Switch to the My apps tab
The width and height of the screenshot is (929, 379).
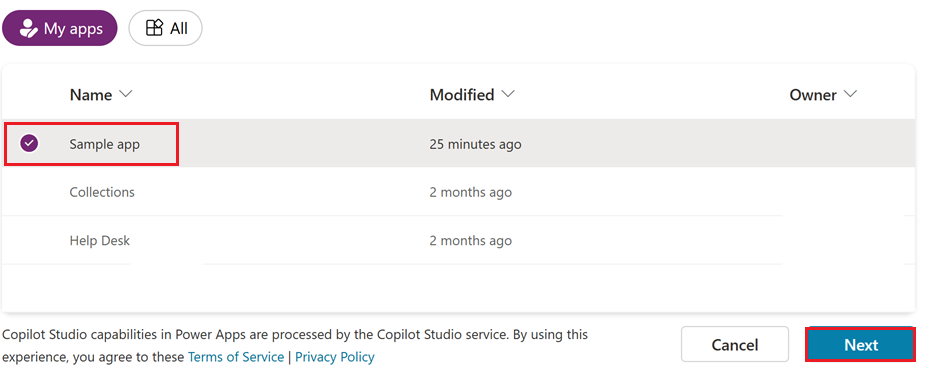60,28
